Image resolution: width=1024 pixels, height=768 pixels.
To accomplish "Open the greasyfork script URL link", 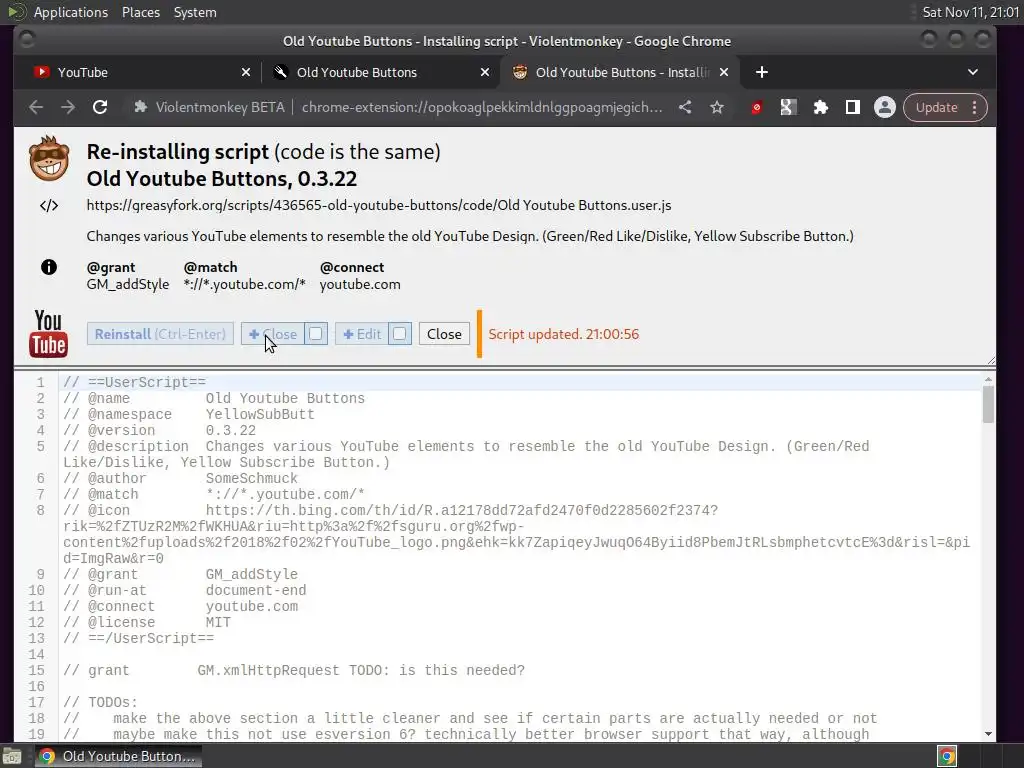I will coord(379,205).
